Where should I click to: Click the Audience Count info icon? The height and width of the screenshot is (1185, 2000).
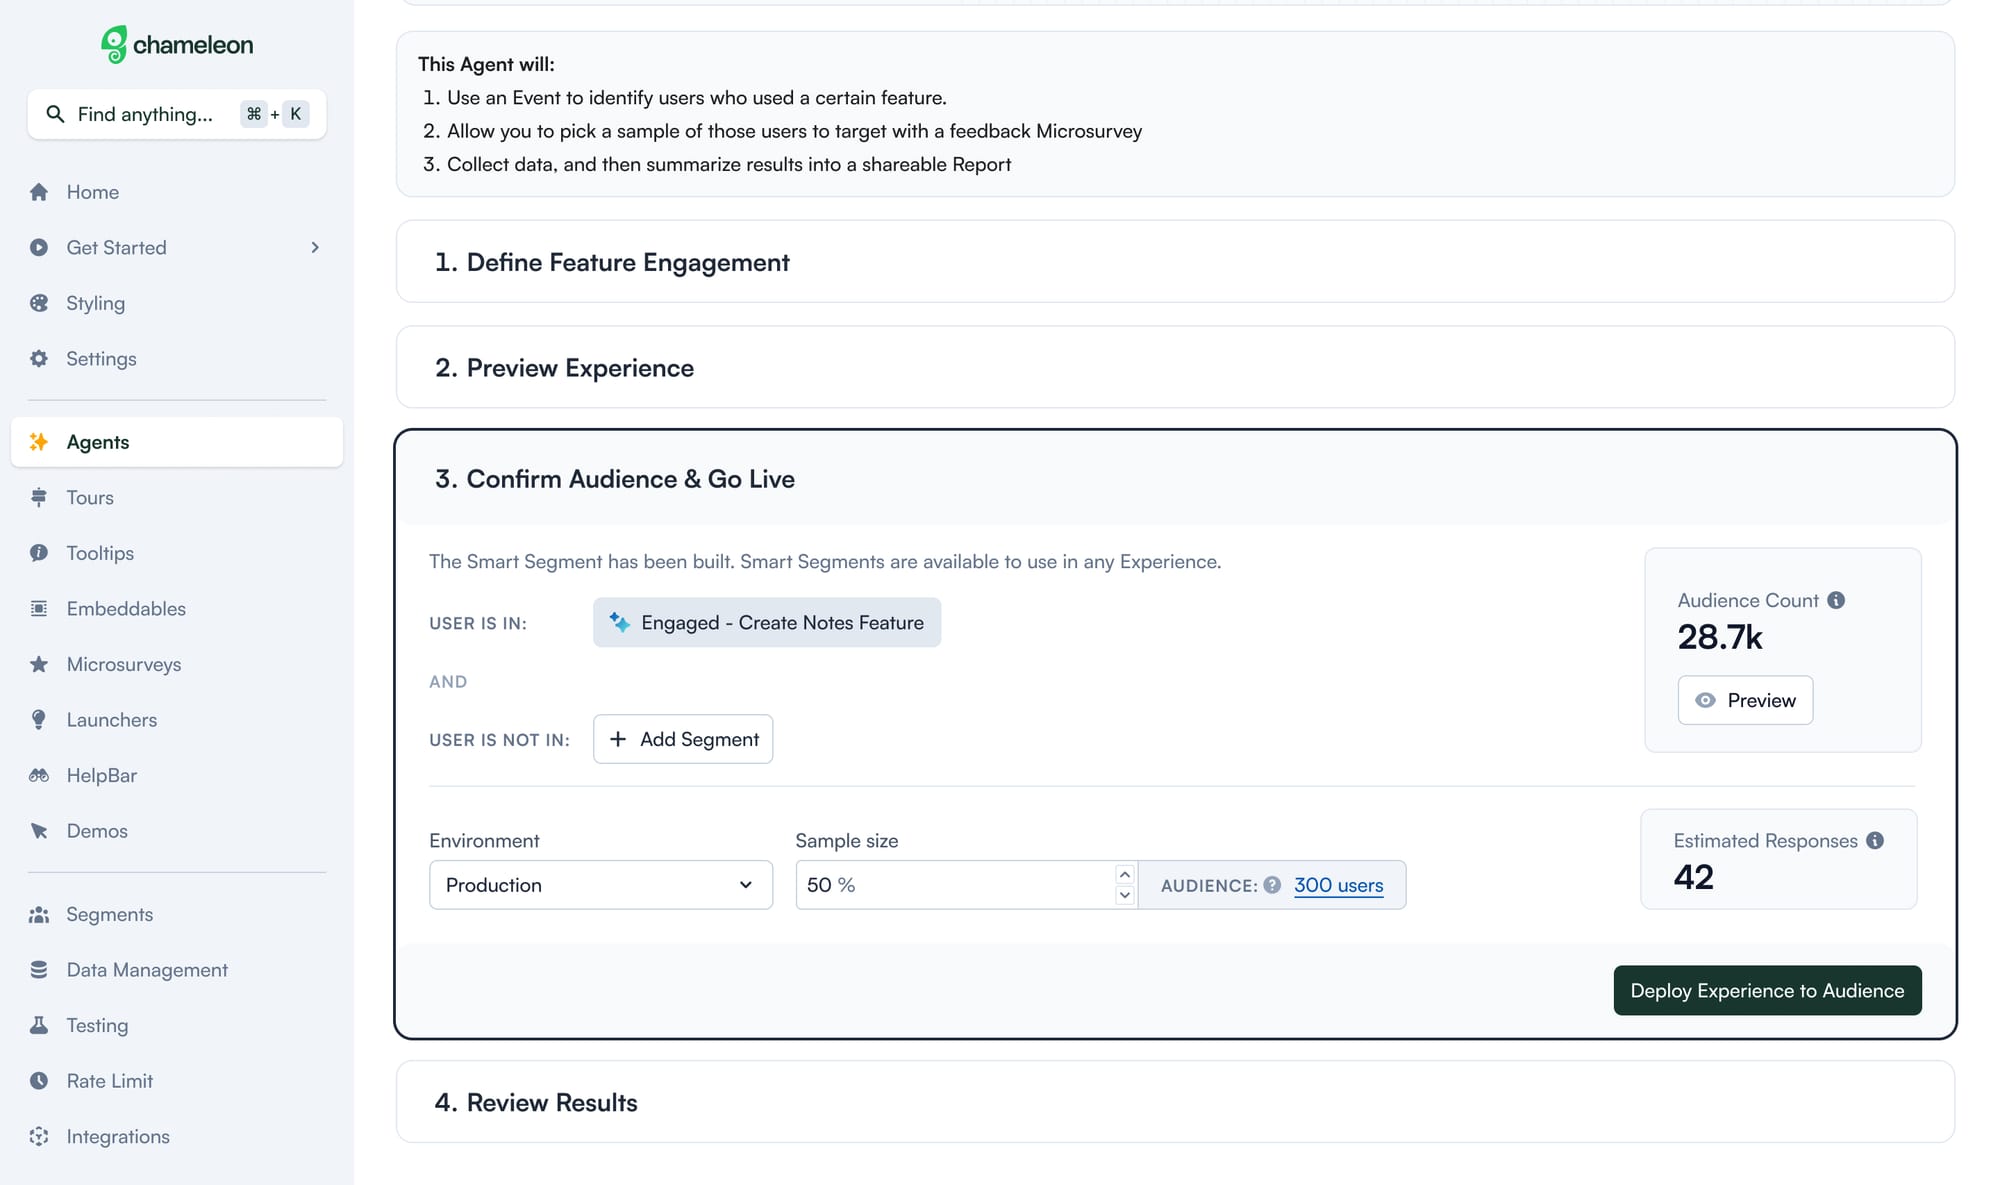[1836, 600]
